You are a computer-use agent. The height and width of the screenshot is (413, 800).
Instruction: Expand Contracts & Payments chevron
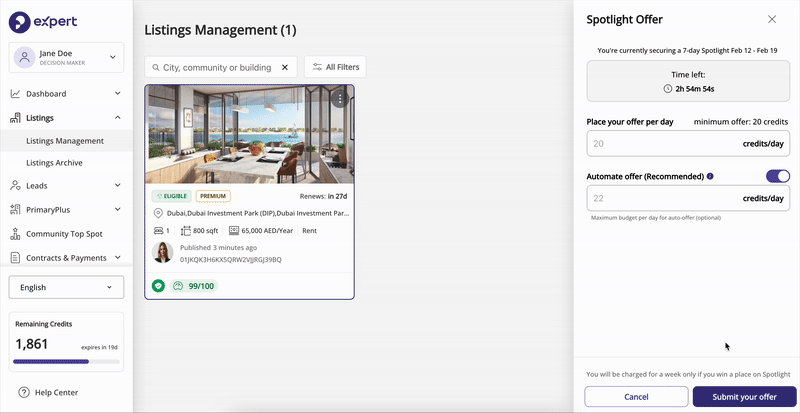pos(117,258)
